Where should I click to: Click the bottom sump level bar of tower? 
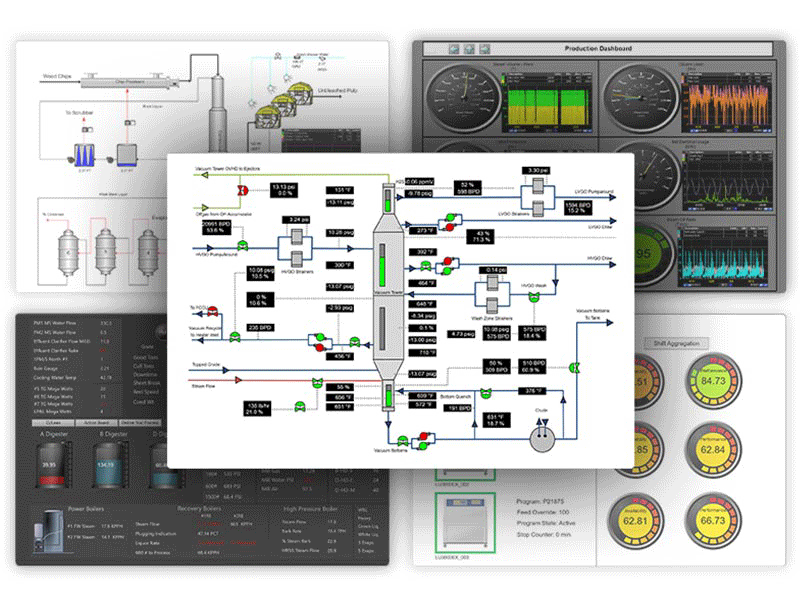click(389, 396)
